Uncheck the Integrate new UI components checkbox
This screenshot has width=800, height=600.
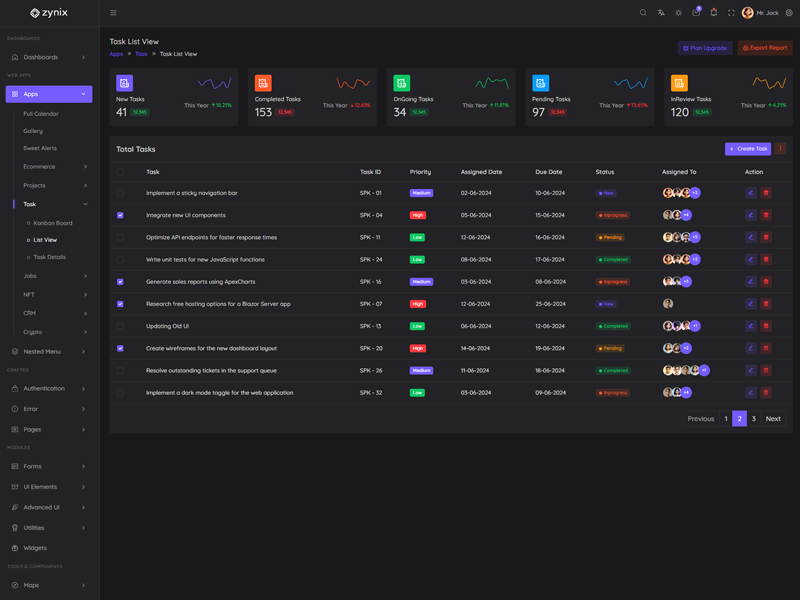pos(121,215)
